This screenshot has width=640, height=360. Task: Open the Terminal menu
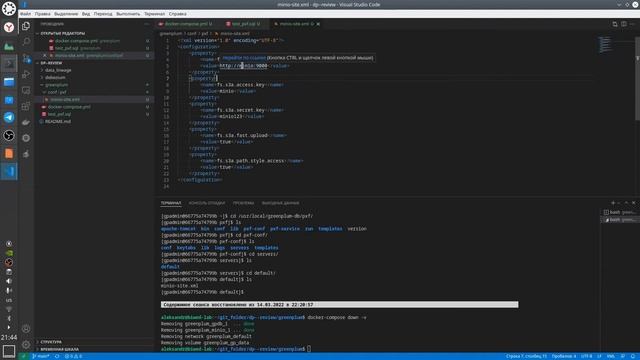[154, 14]
